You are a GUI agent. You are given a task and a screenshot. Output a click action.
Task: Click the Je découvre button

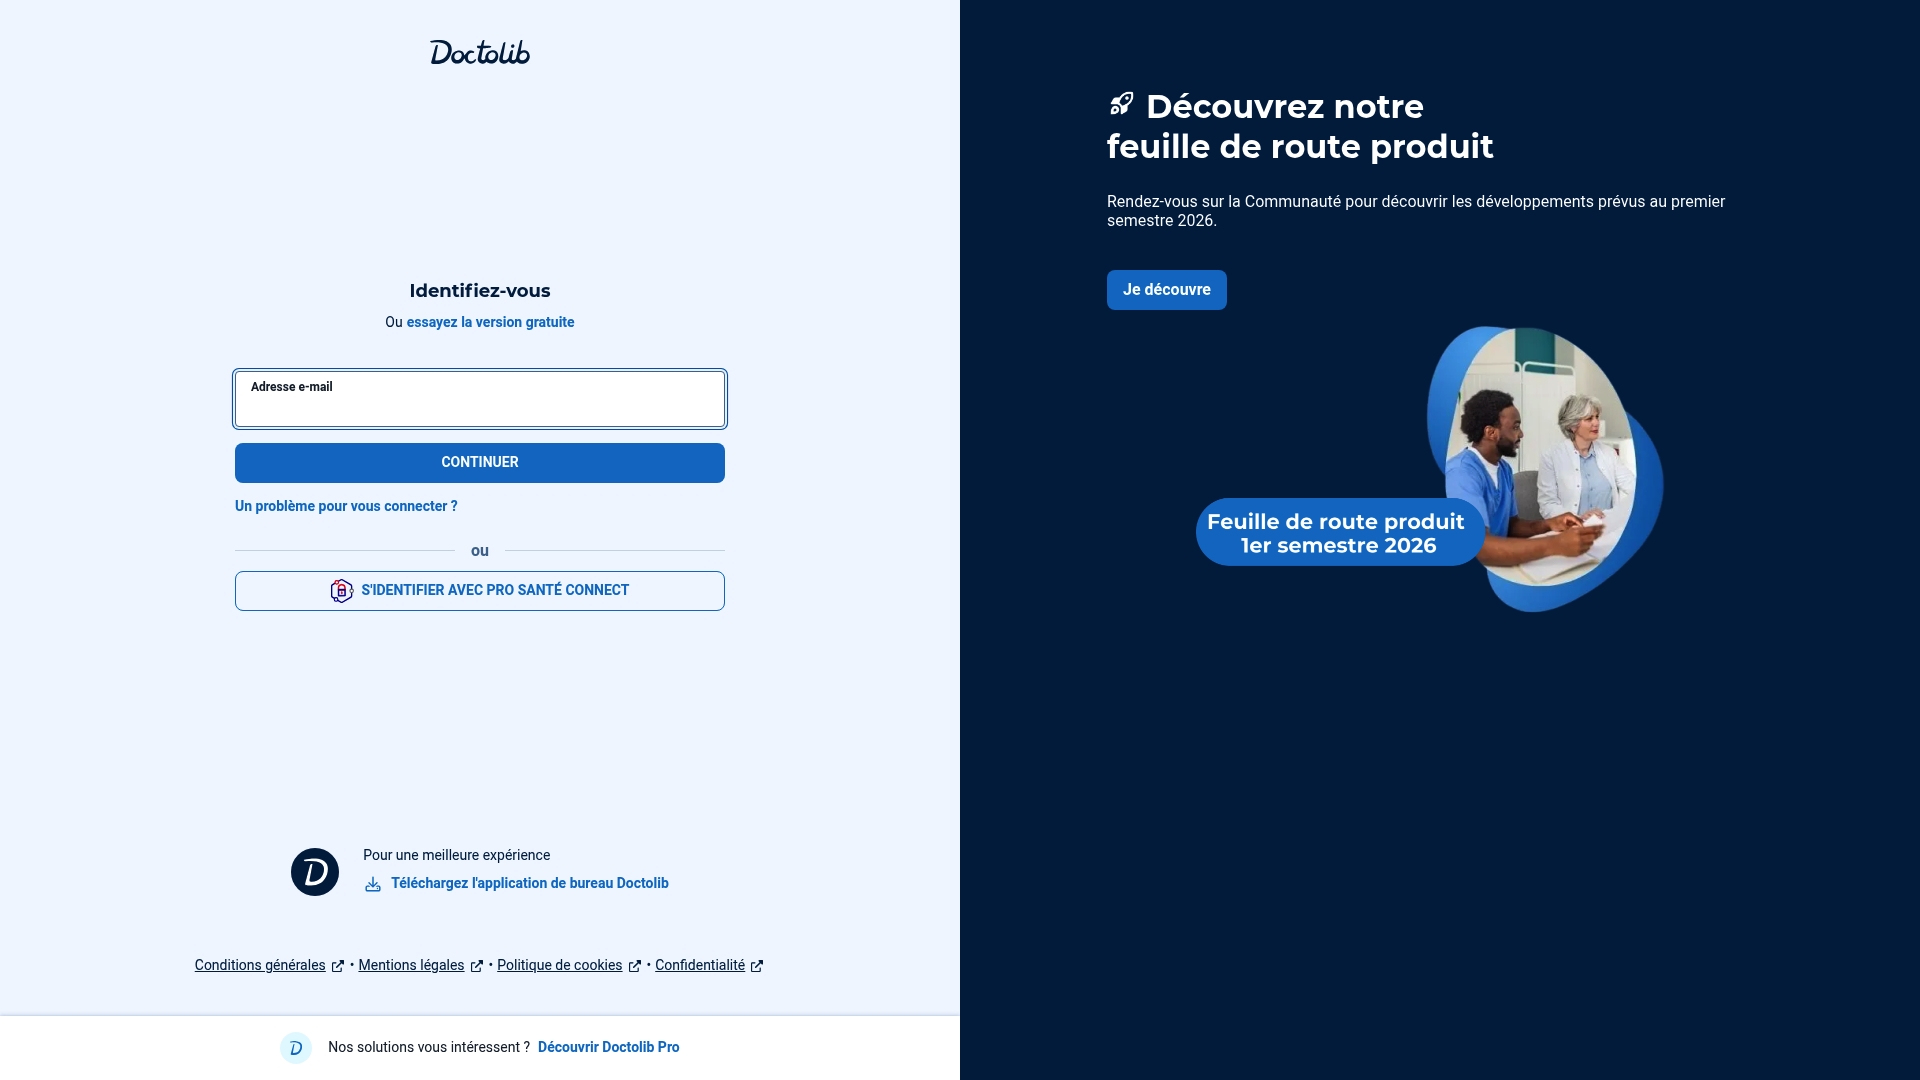(1166, 289)
